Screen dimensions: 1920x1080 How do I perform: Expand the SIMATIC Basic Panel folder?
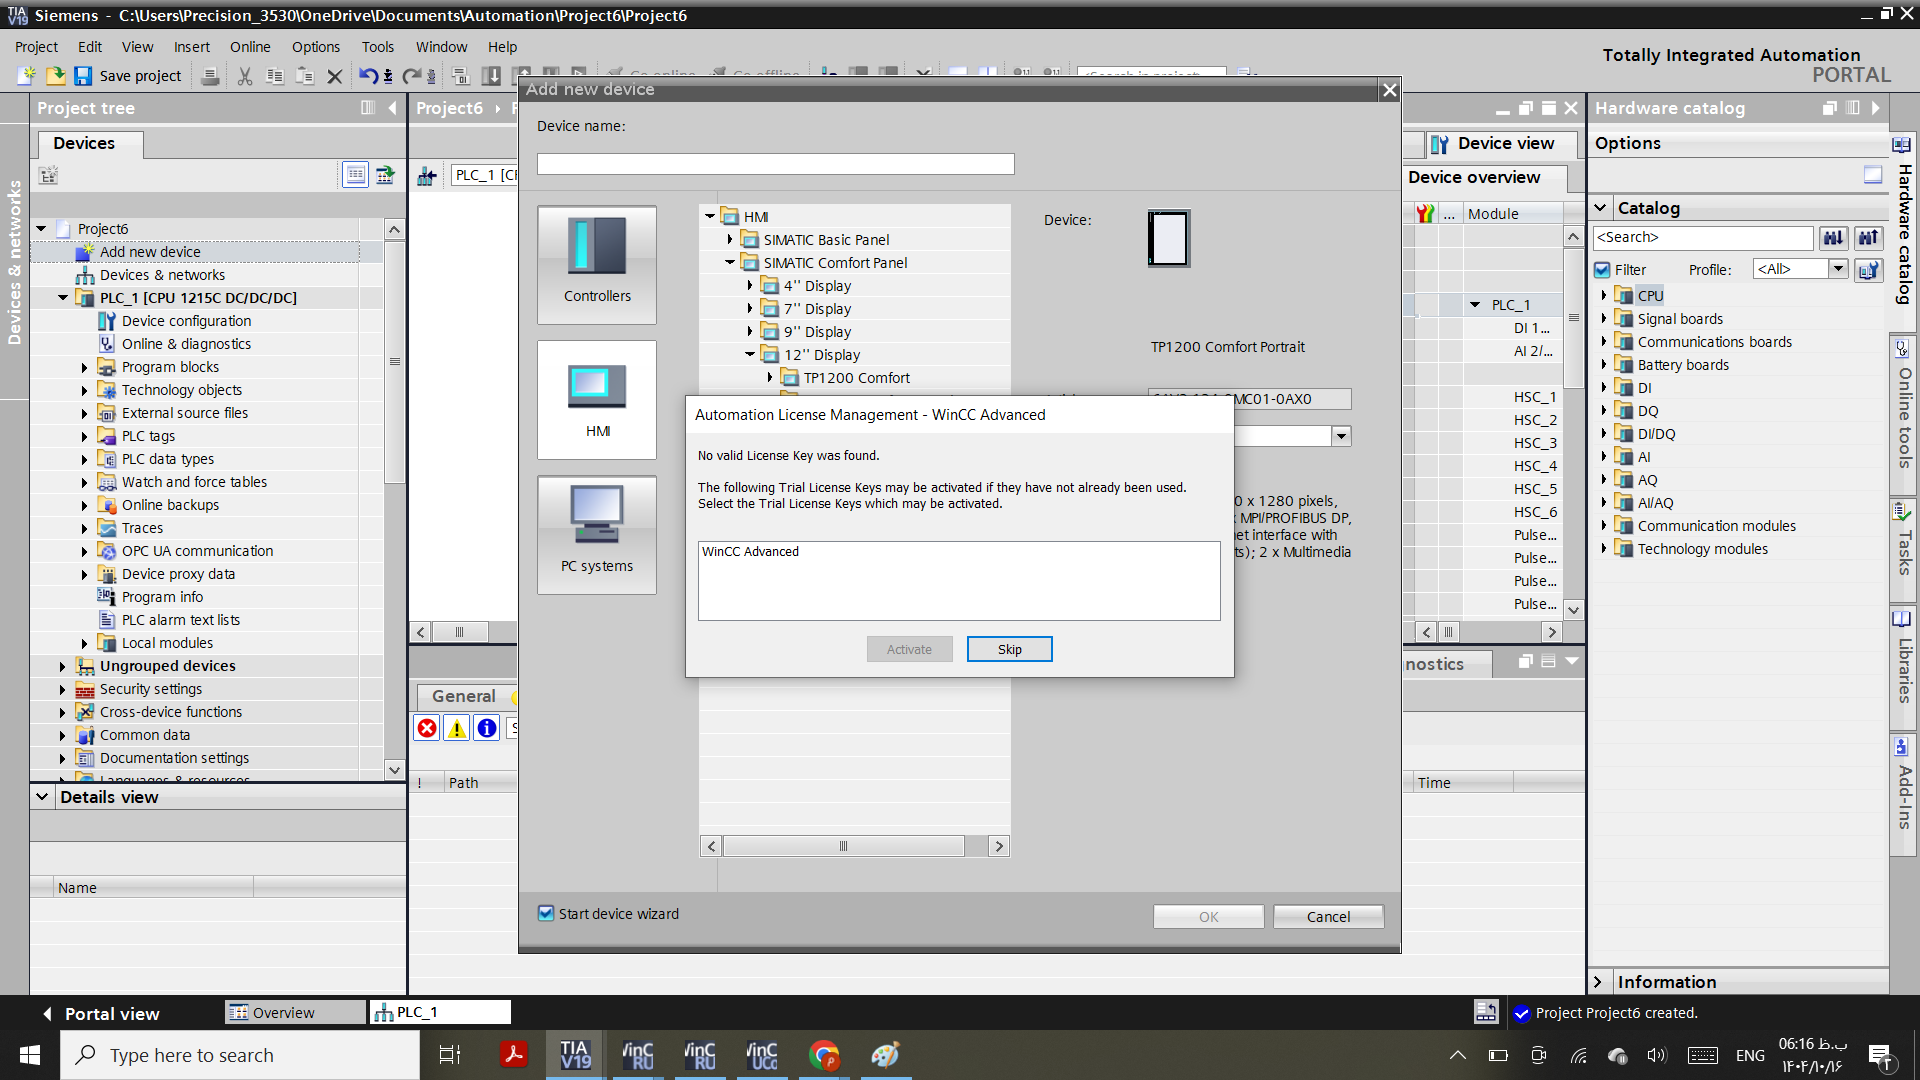pyautogui.click(x=730, y=239)
